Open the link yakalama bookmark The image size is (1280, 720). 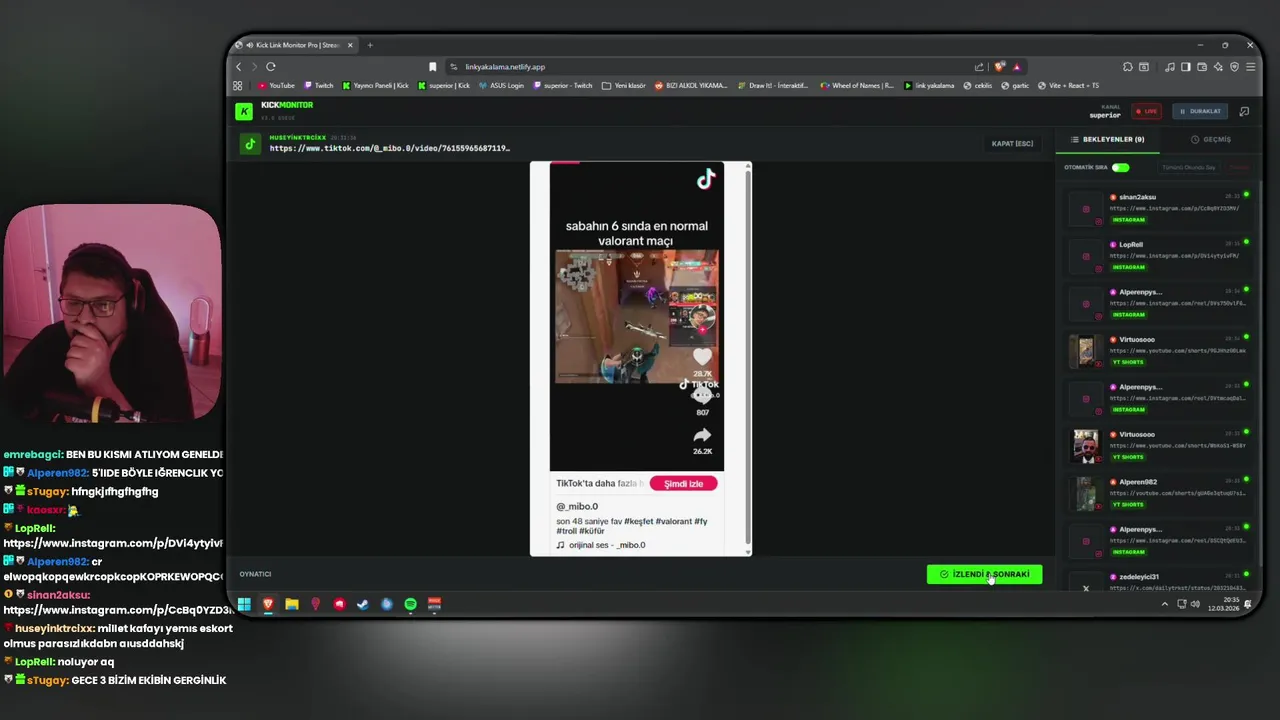click(x=929, y=86)
